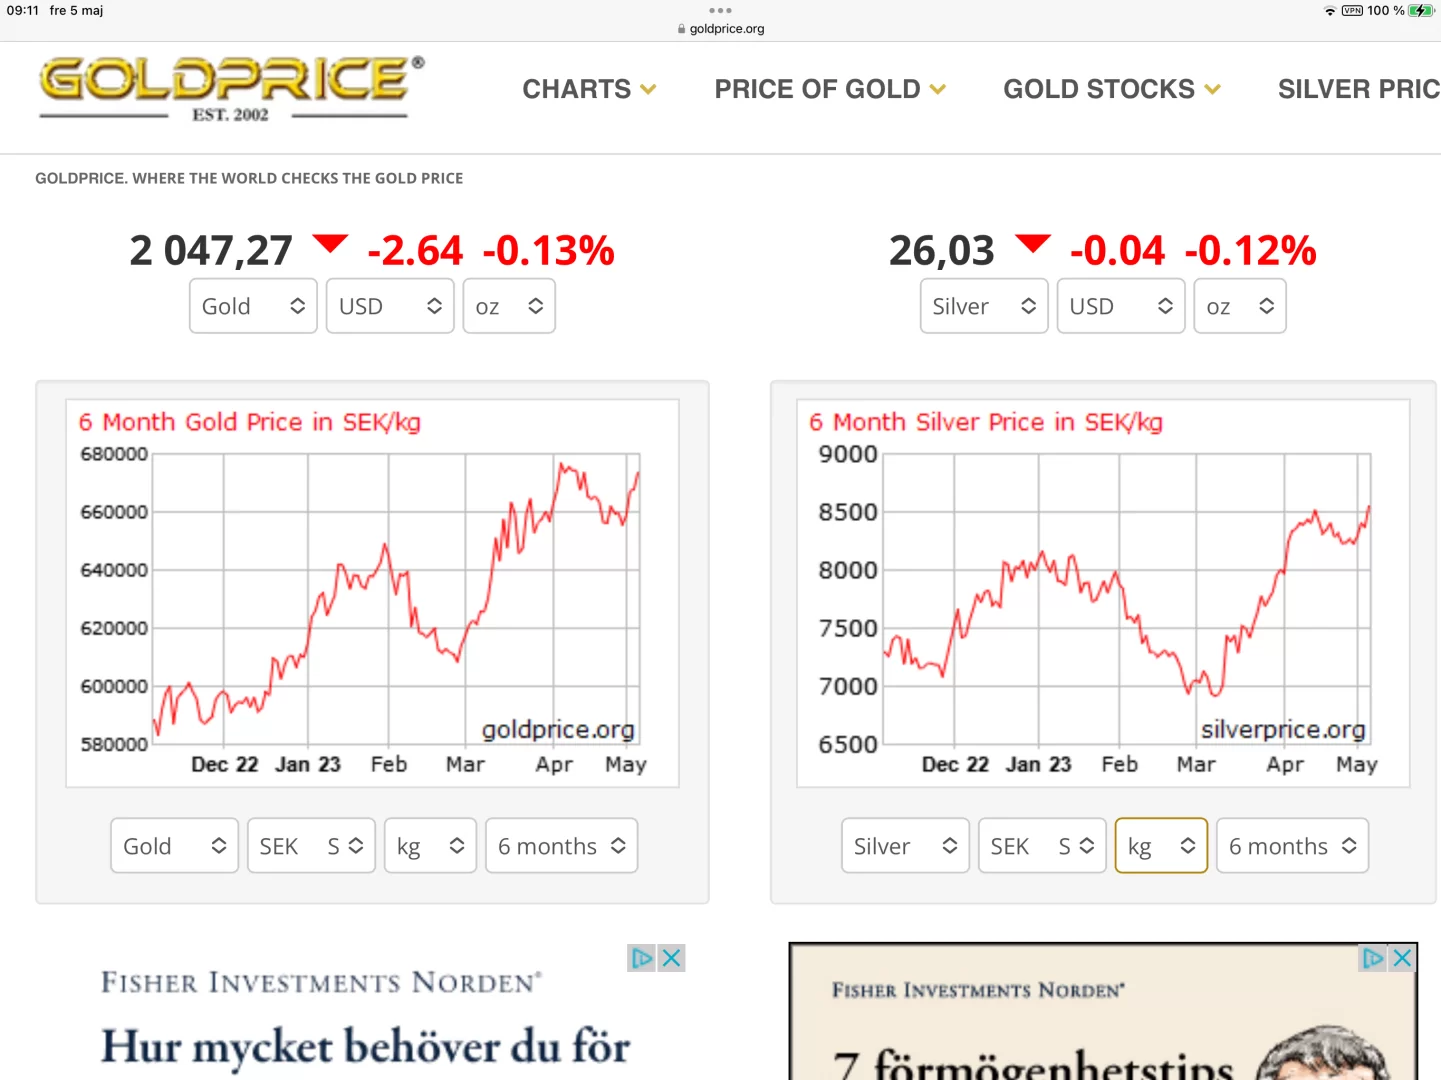Tap the VPN status icon
Screen dimensions: 1441x1080
[x=1352, y=11]
